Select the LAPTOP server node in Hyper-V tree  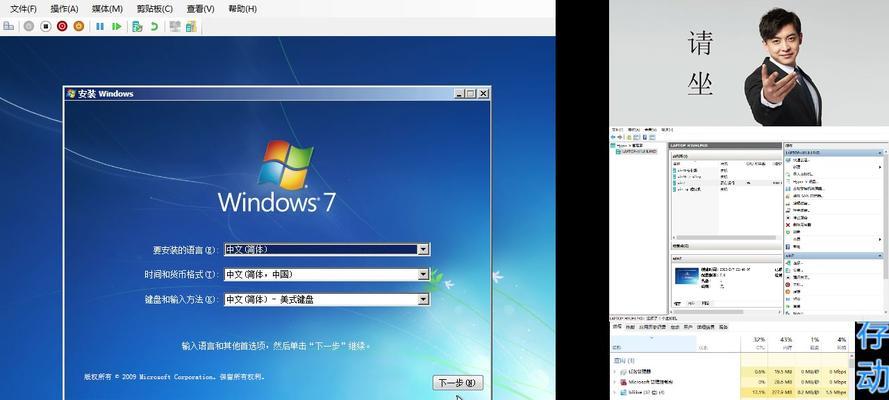click(x=637, y=151)
